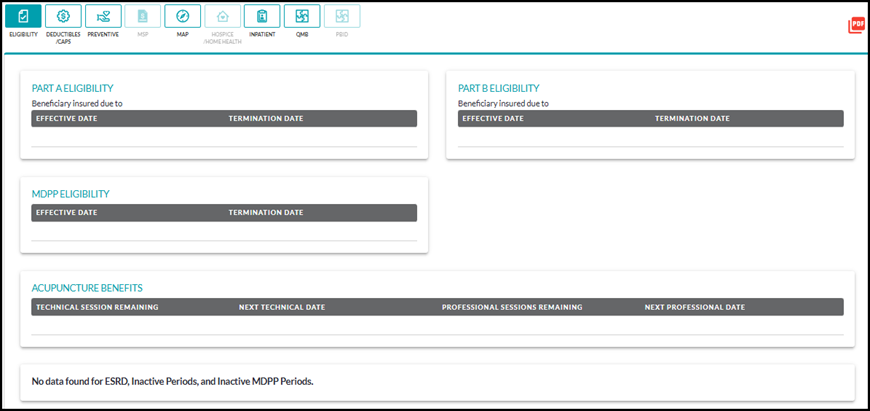Click Effective Date column in Part A table

tap(66, 119)
